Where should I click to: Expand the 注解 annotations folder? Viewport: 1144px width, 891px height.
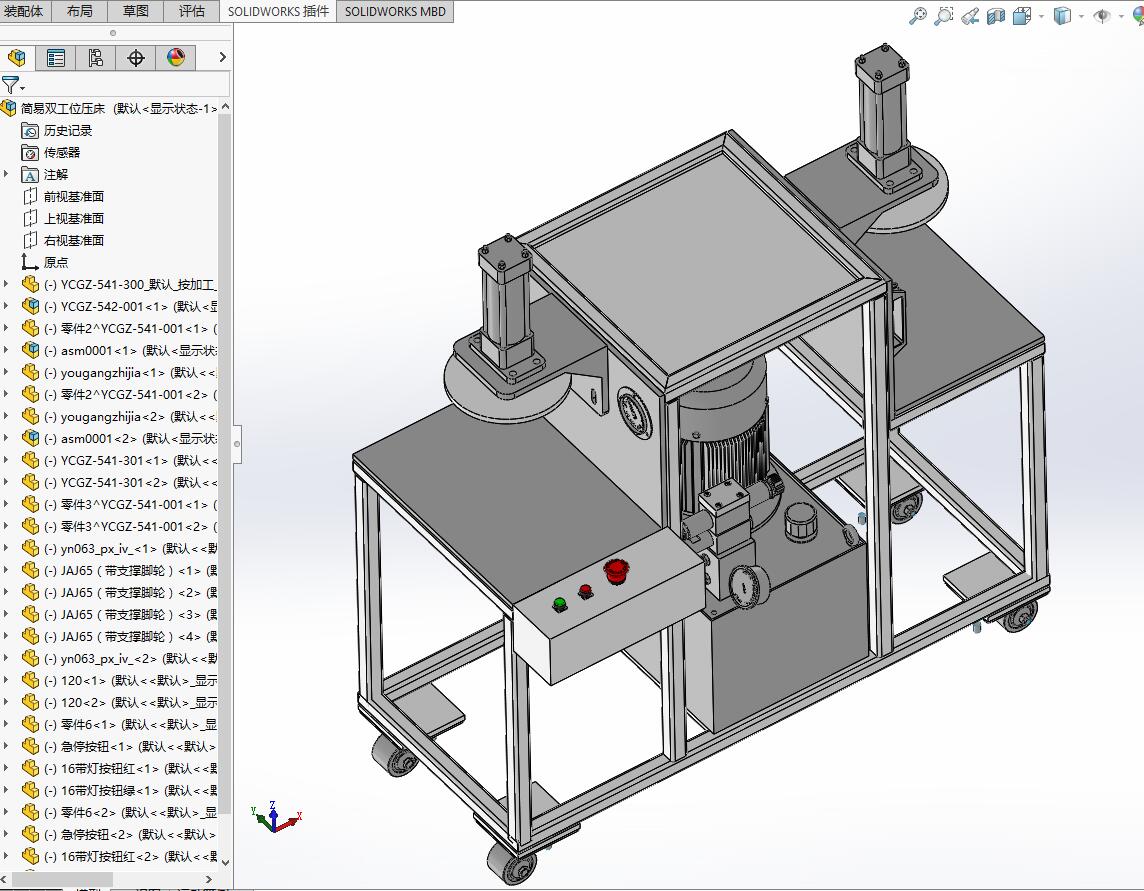pyautogui.click(x=6, y=174)
